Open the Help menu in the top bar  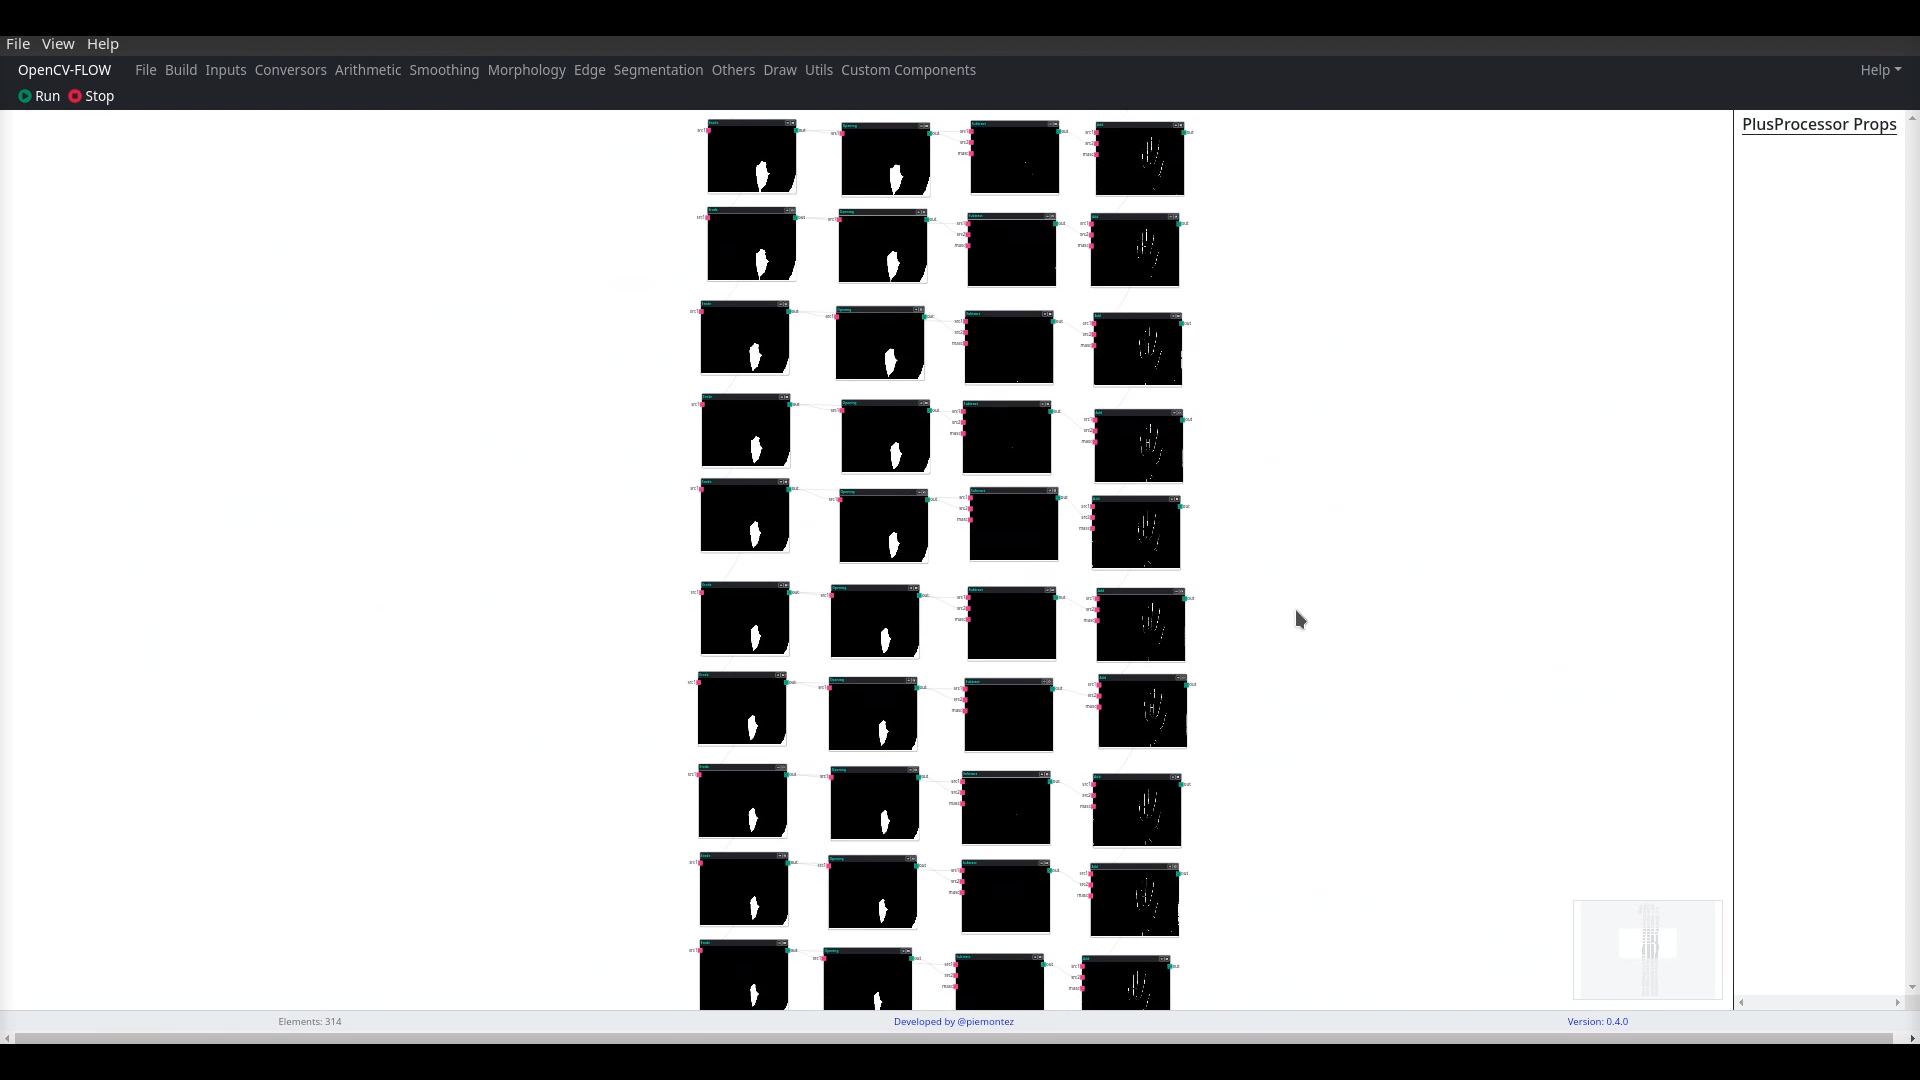(x=103, y=44)
